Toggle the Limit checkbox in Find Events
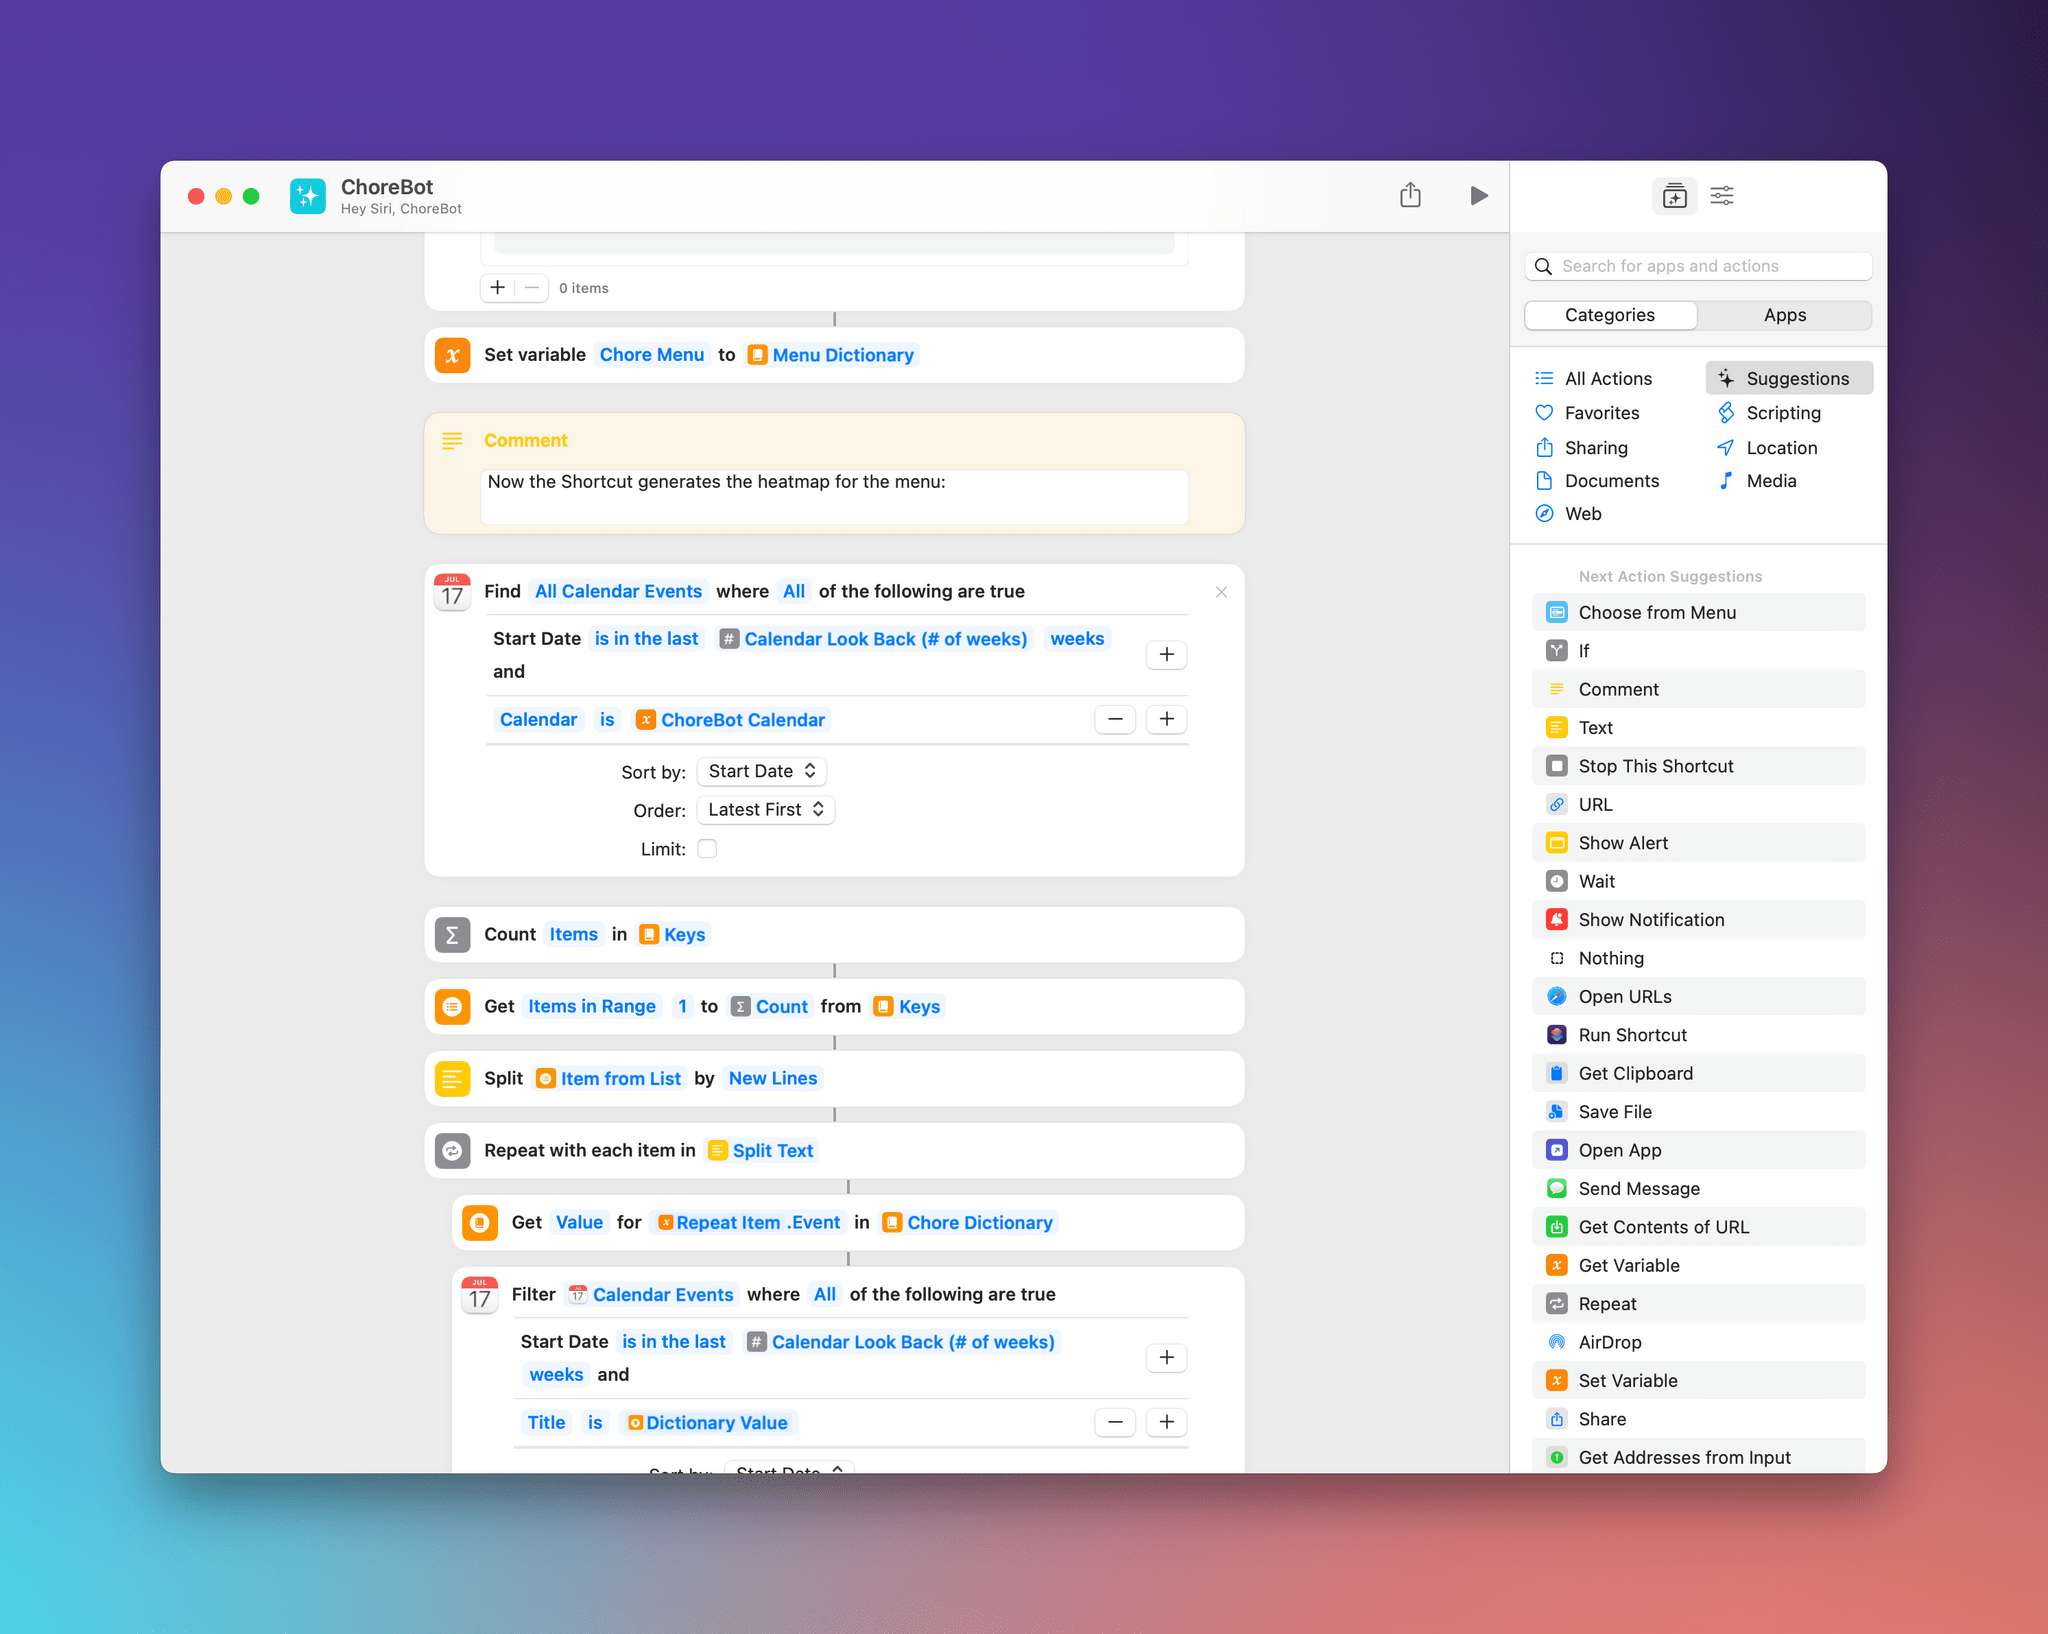The height and width of the screenshot is (1634, 2048). click(712, 850)
